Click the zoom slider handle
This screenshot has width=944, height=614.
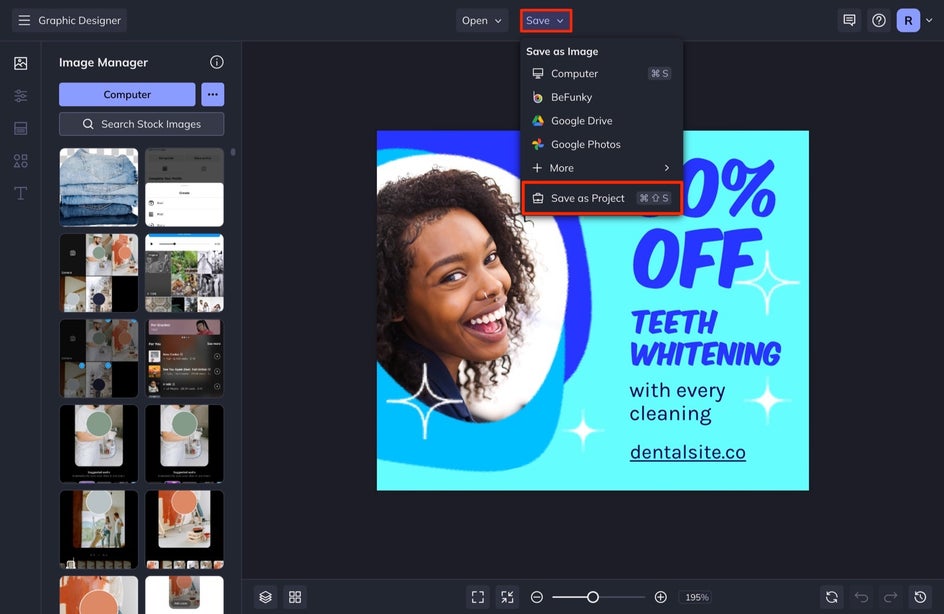[x=593, y=597]
